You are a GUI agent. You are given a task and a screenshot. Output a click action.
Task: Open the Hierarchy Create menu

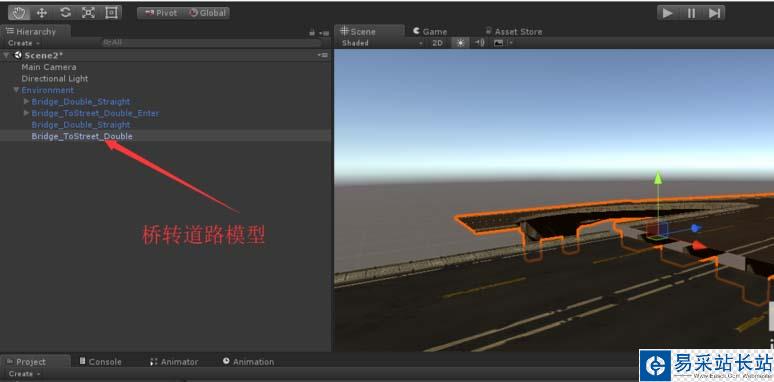(23, 43)
